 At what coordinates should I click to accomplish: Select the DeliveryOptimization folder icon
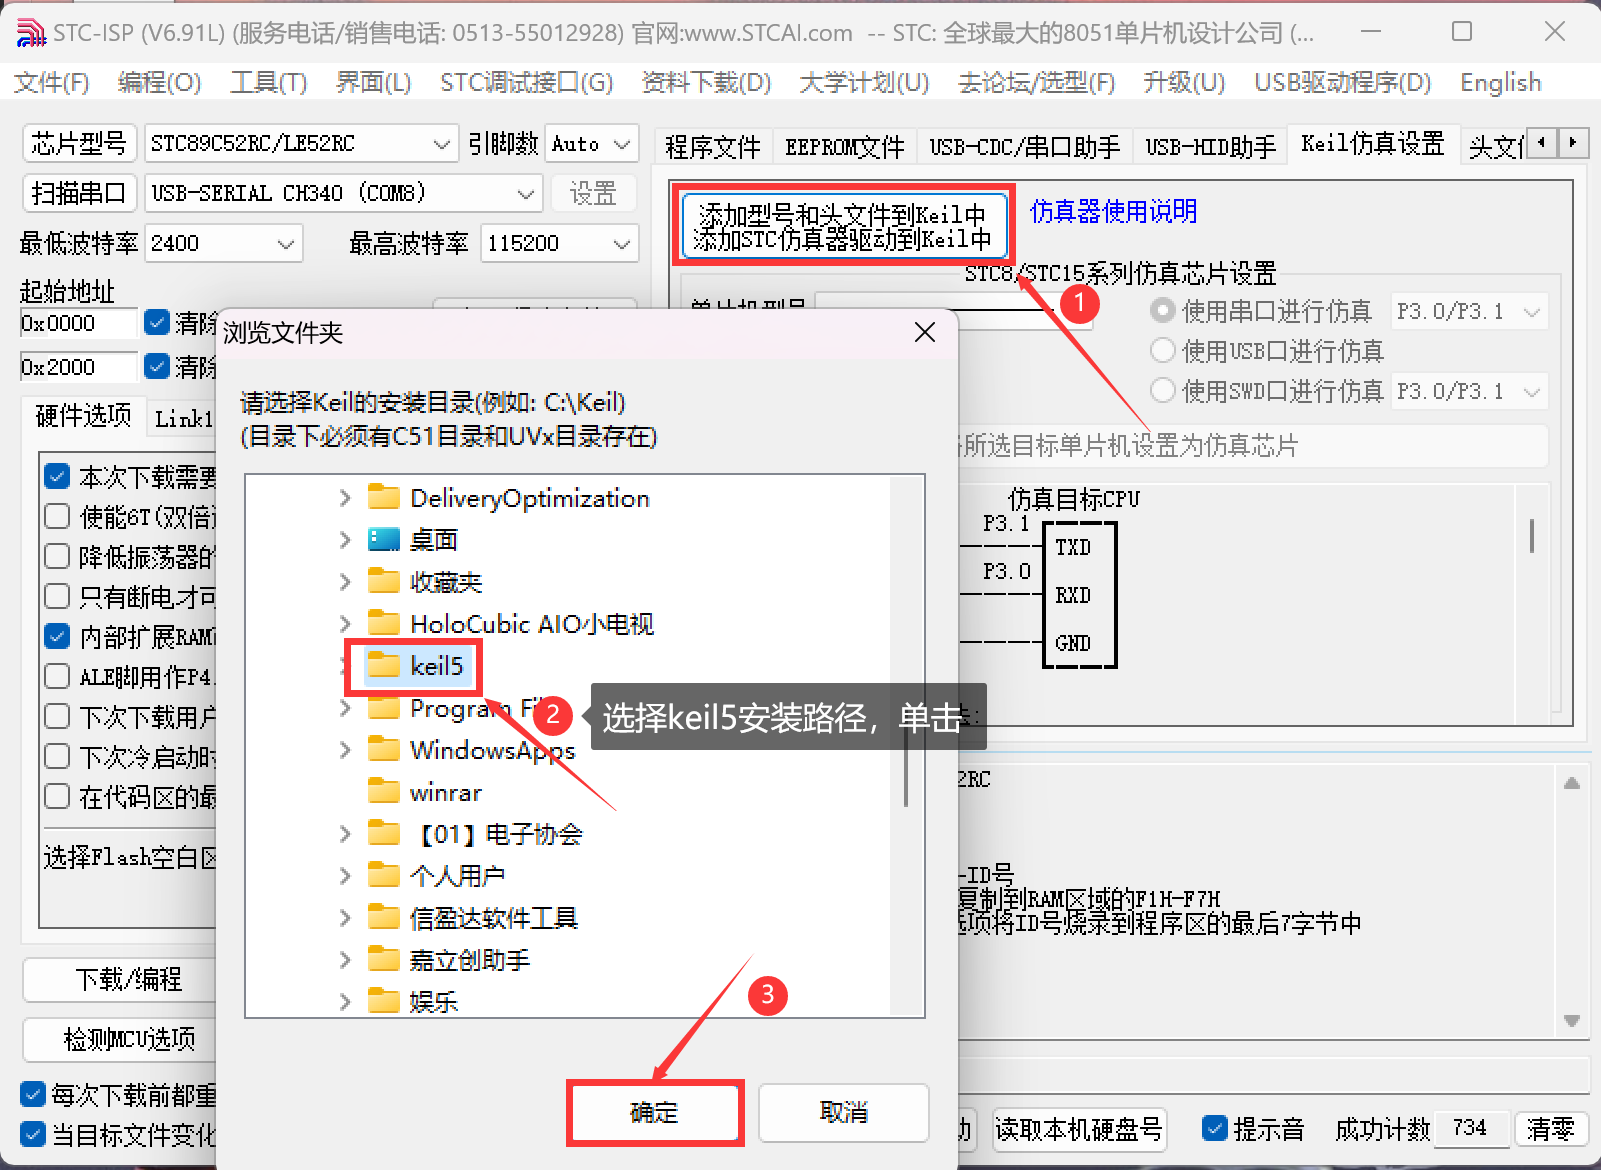384,497
